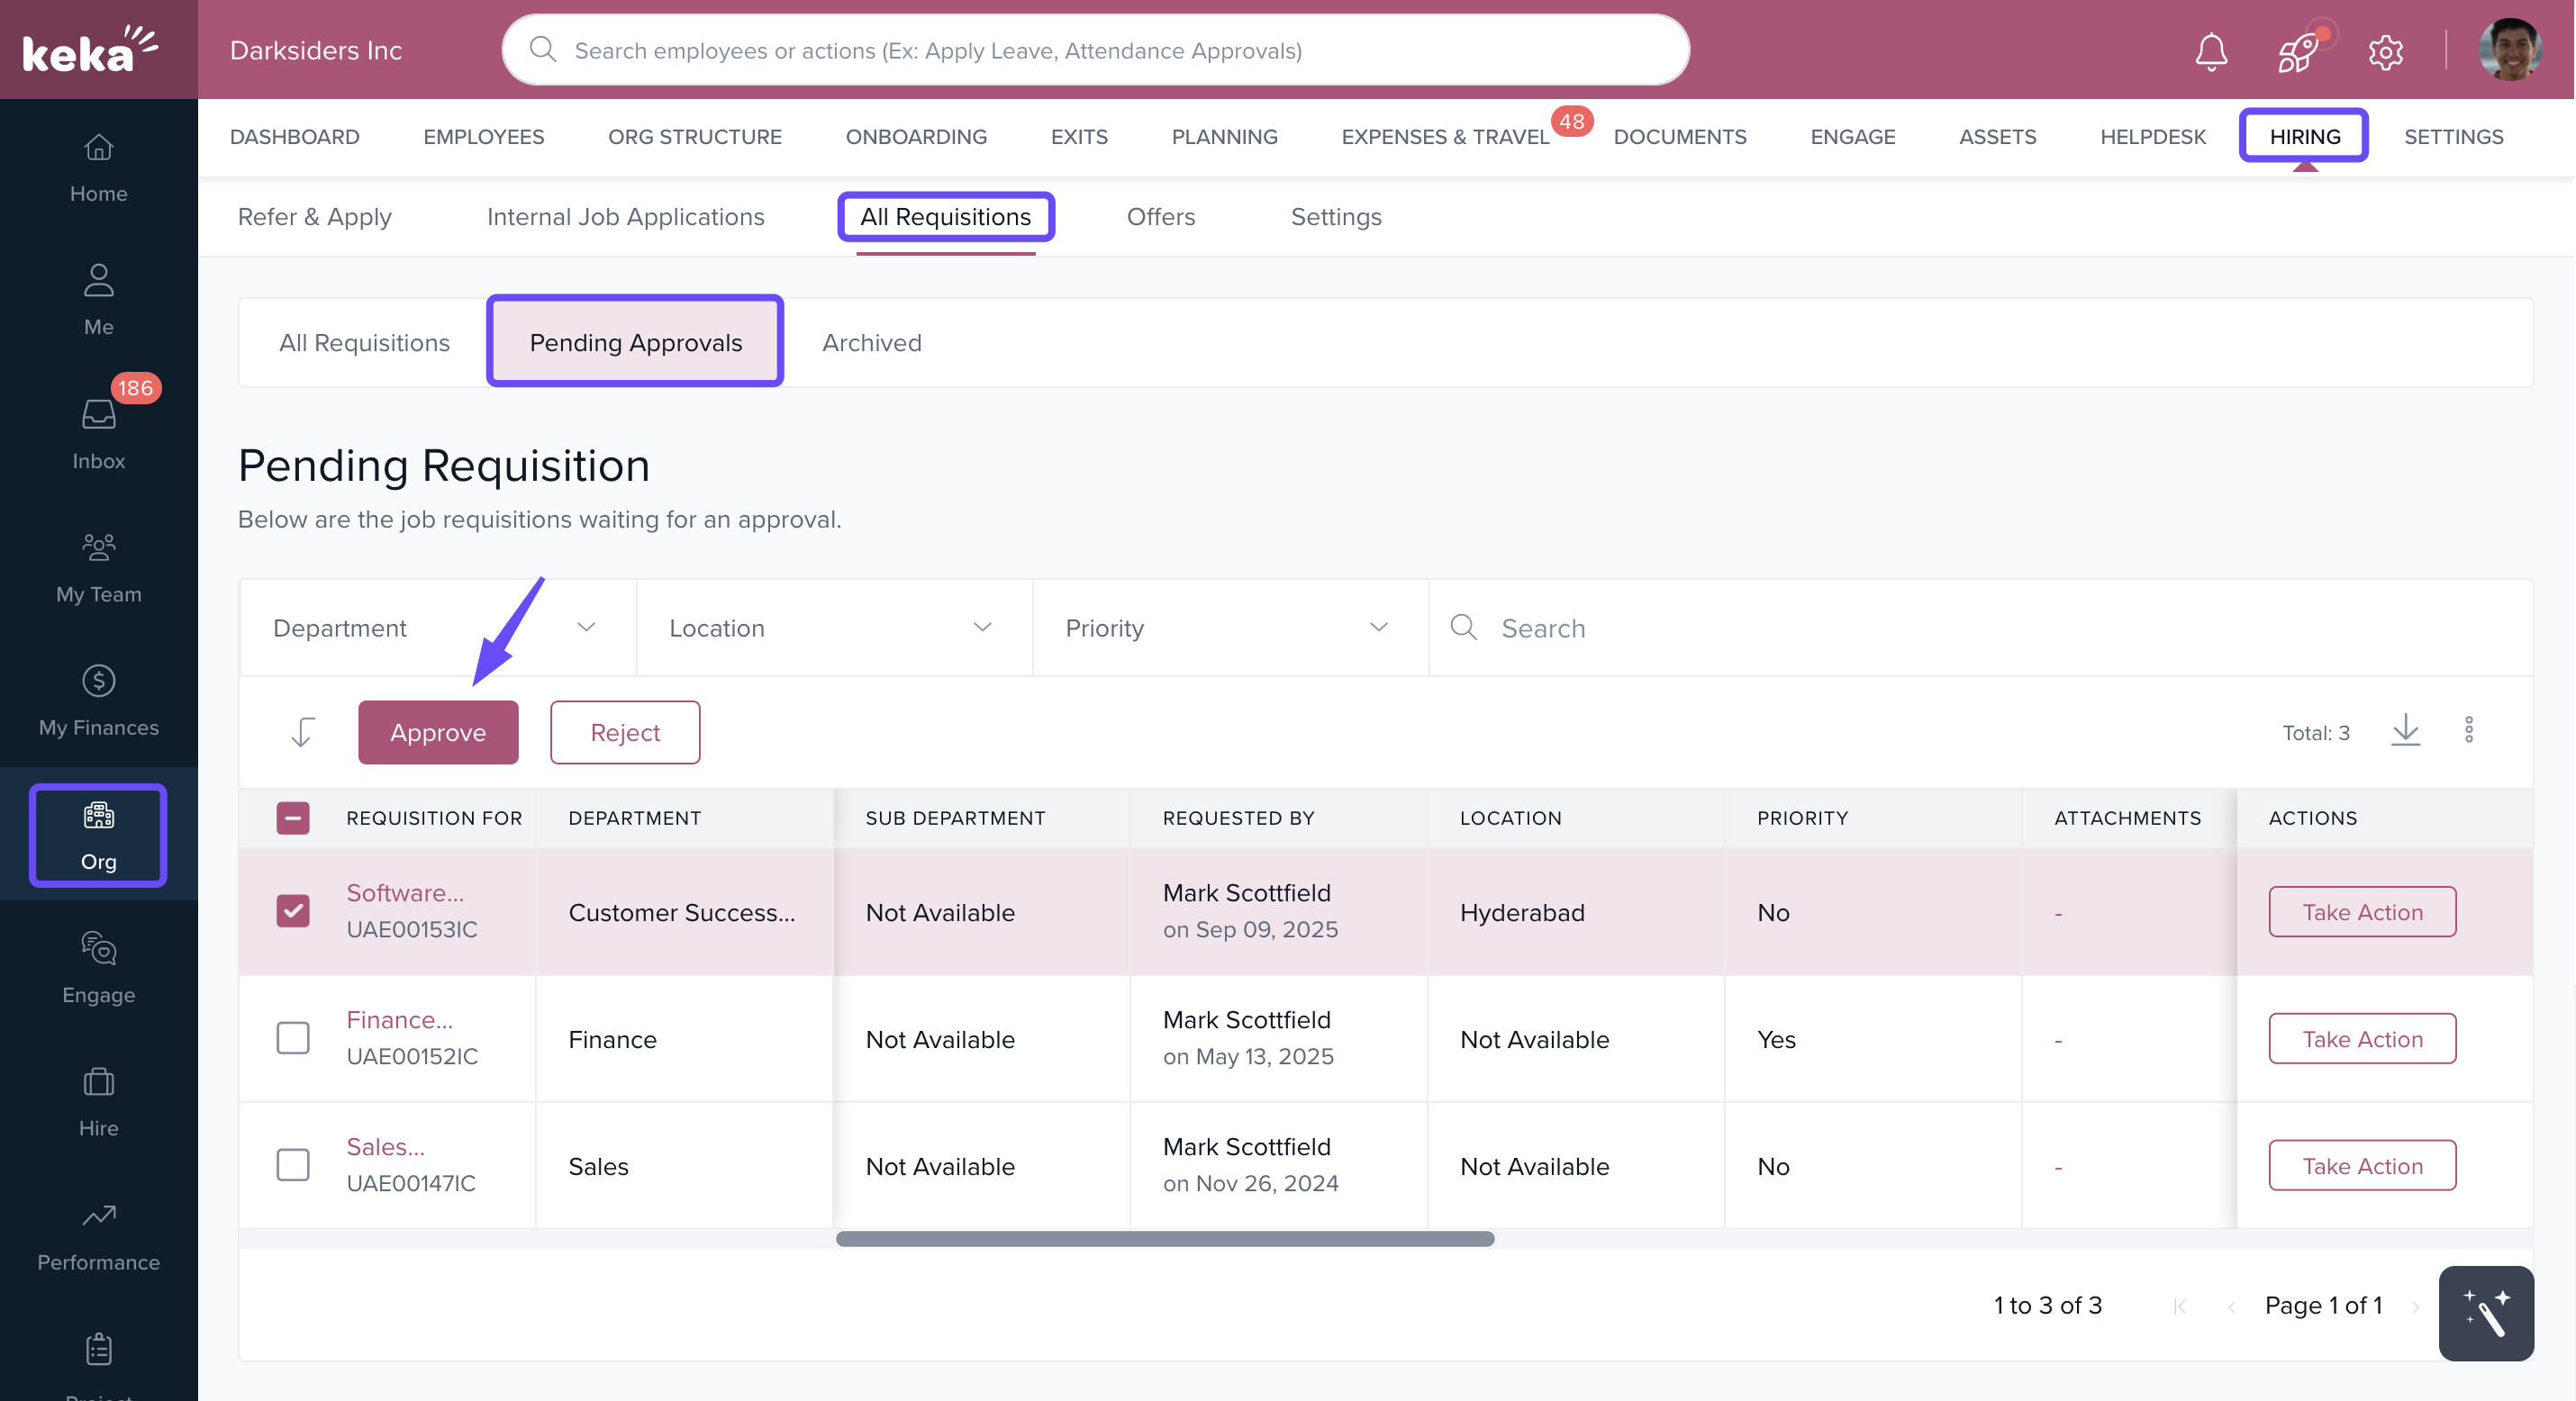Open the three-dot options menu
The width and height of the screenshot is (2576, 1401).
[x=2468, y=731]
